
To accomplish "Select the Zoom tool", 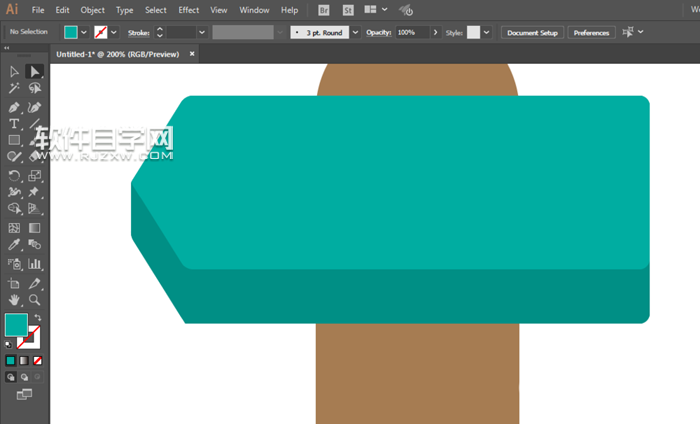I will tap(34, 299).
